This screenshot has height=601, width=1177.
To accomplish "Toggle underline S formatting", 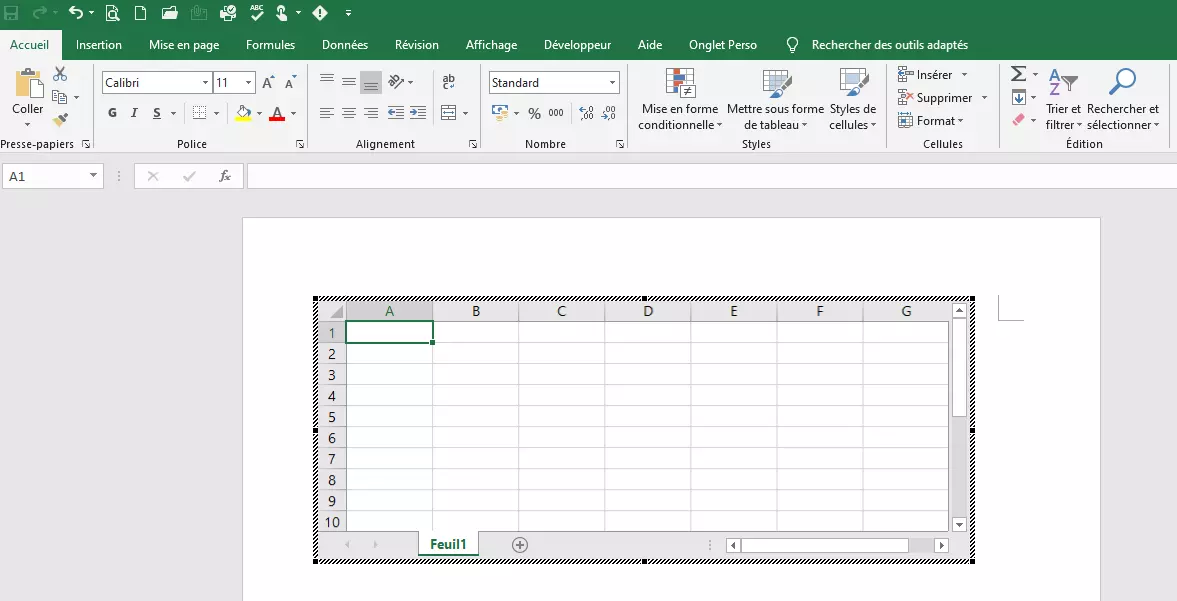I will pos(157,113).
